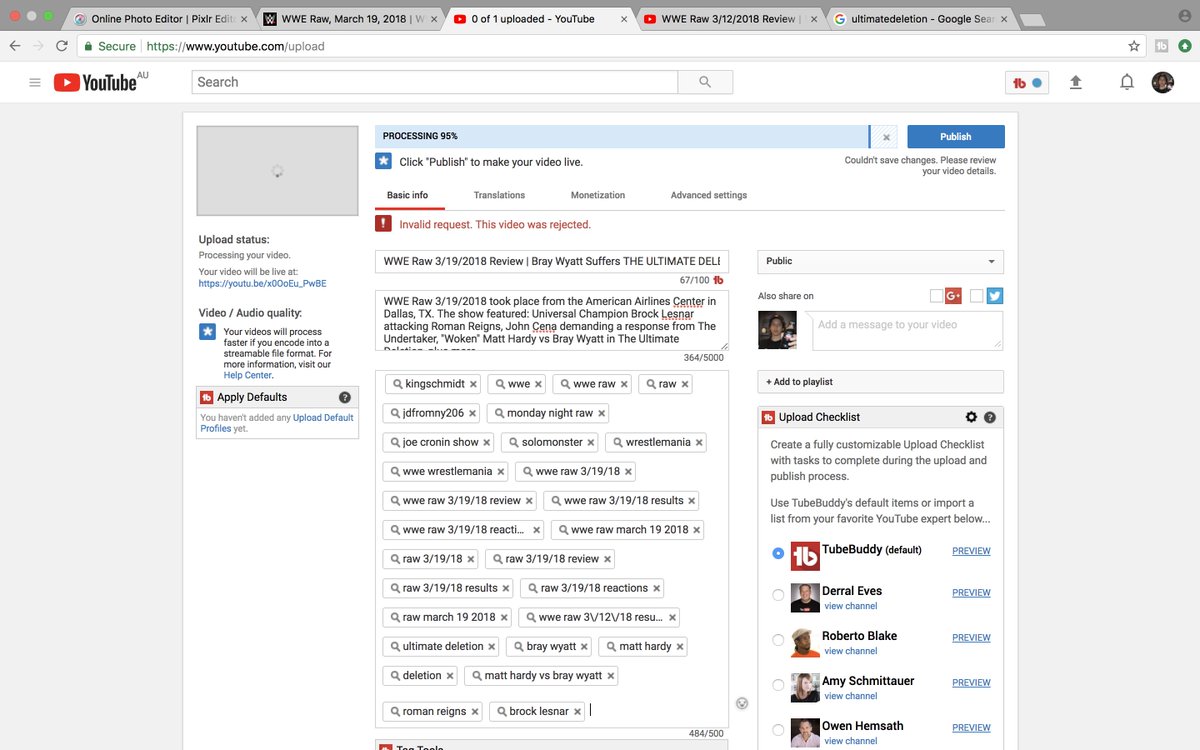Click the YouTube search box
This screenshot has width=1200, height=750.
coord(435,82)
